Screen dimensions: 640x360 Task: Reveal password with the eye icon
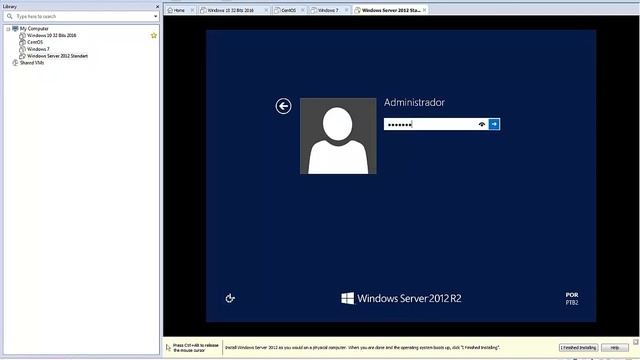[x=482, y=124]
